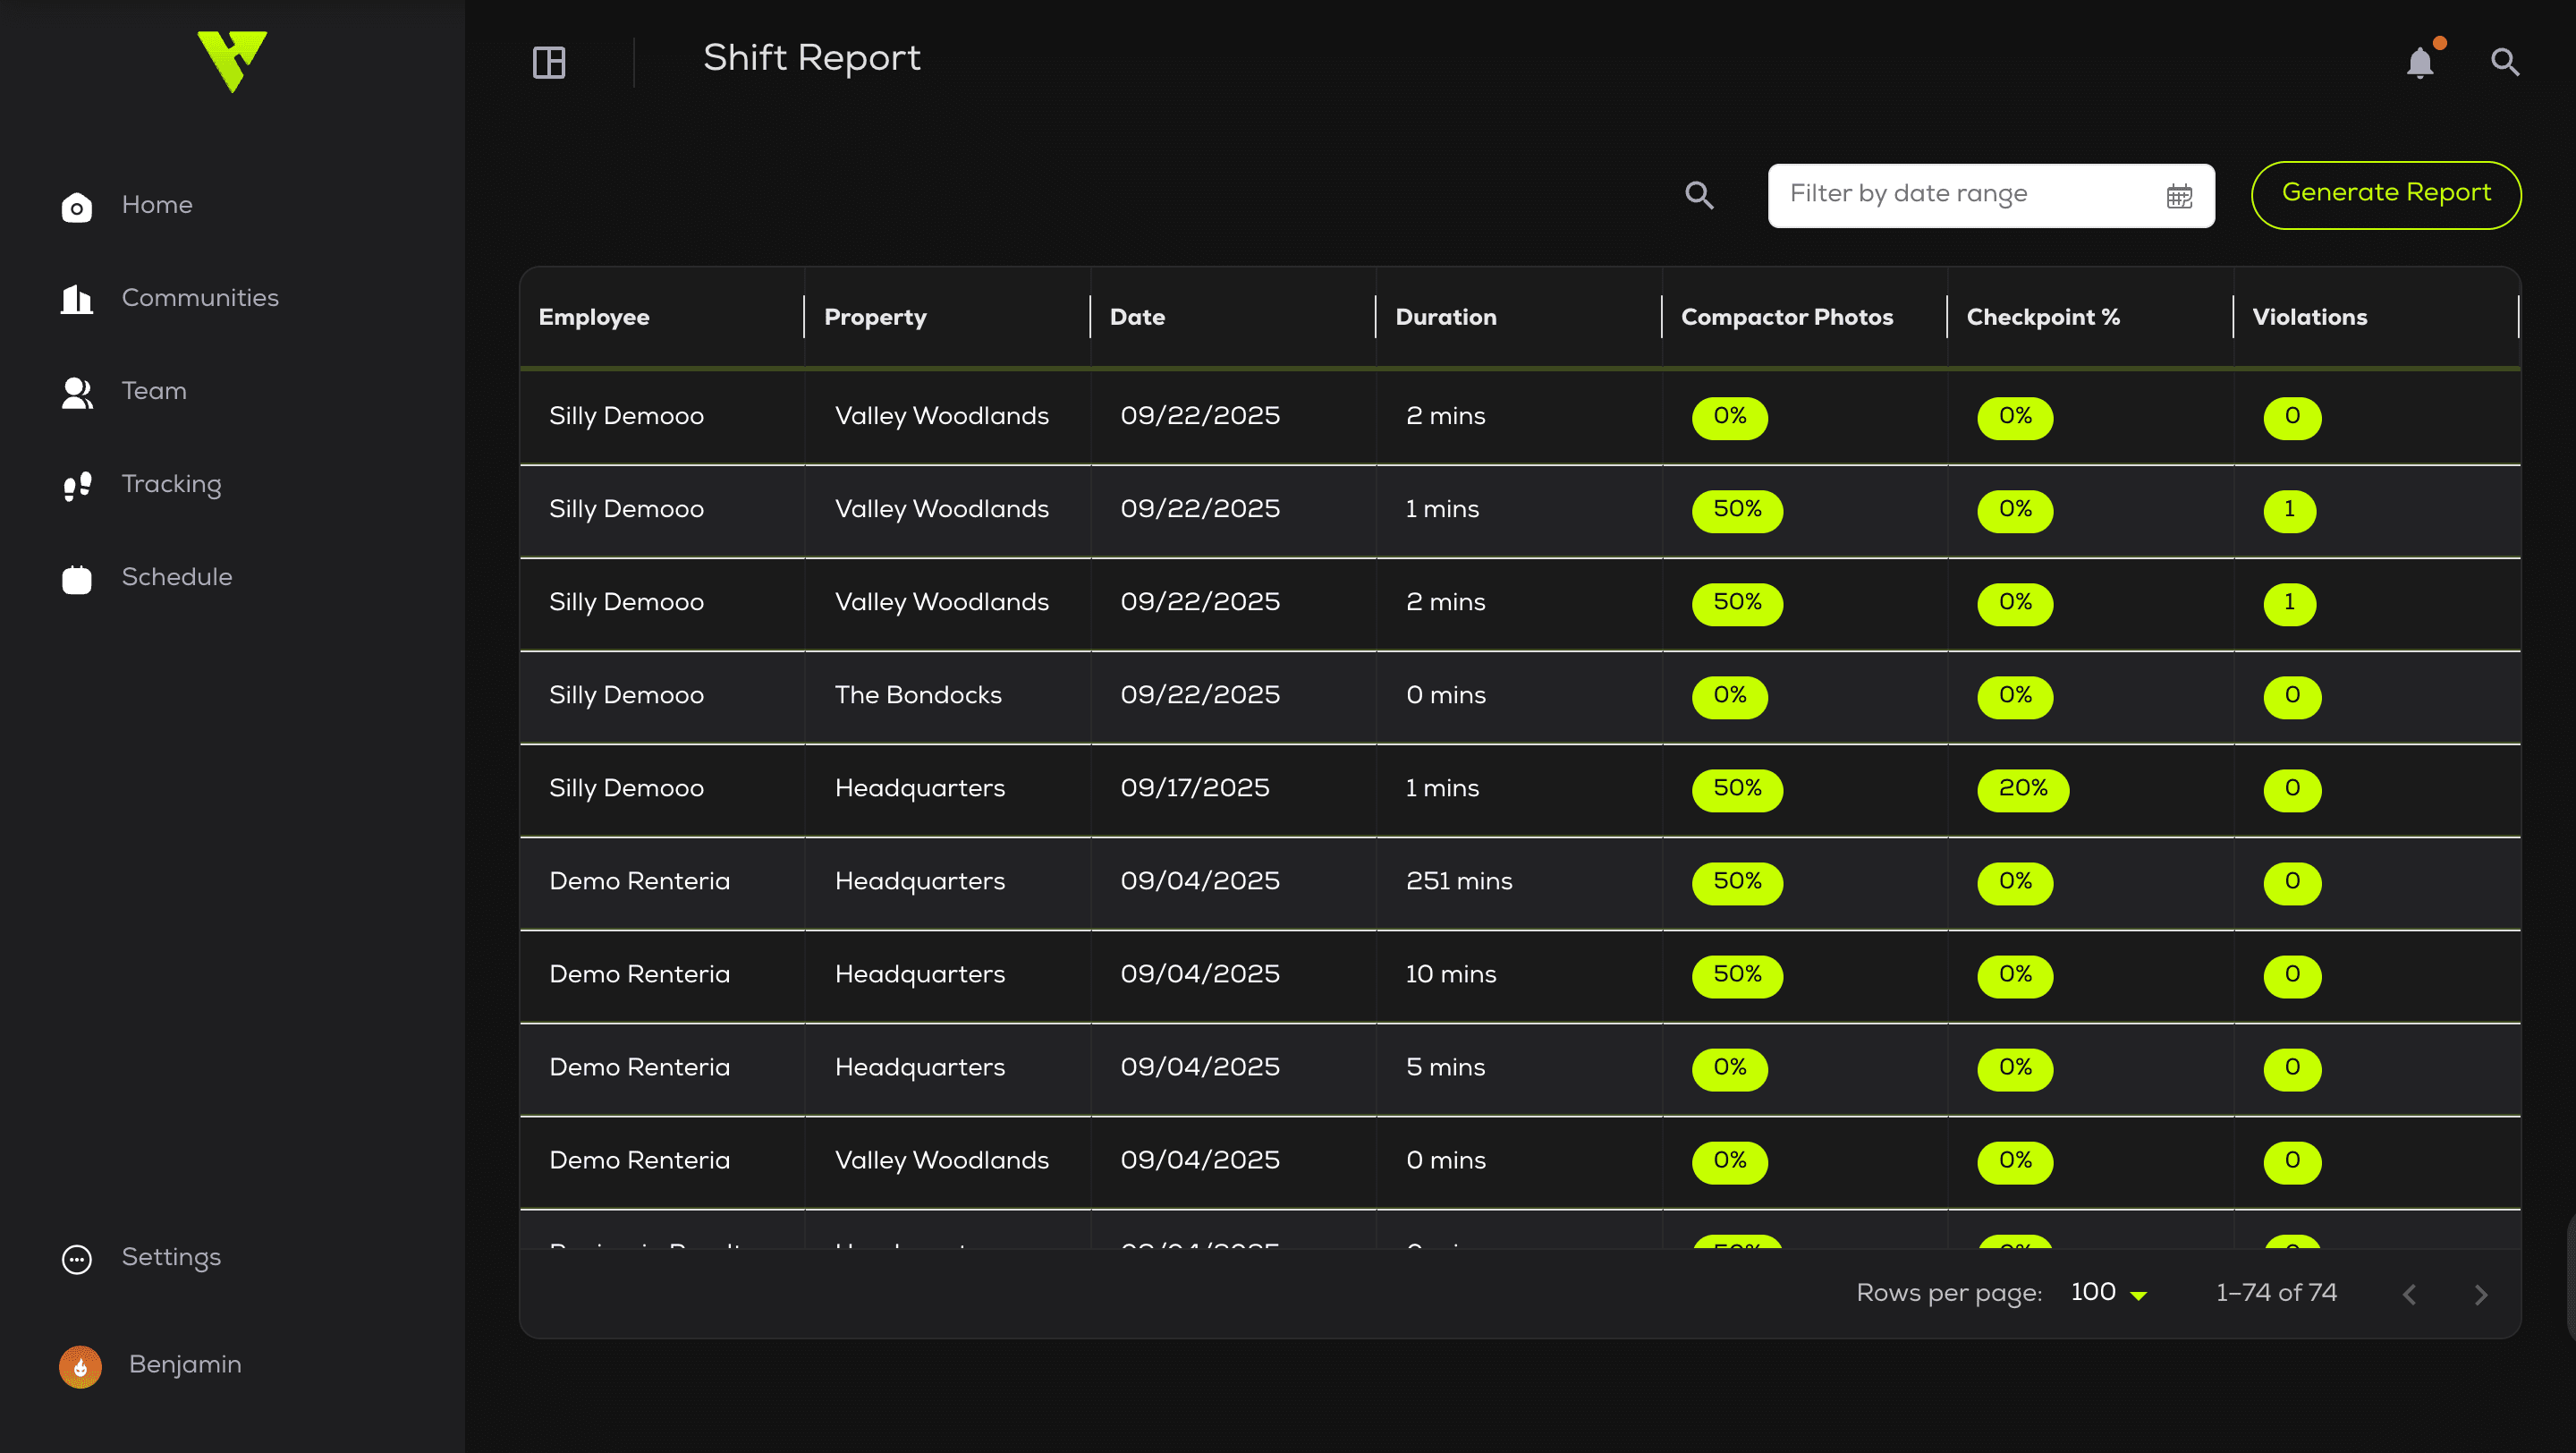Open Home in sidebar
Image resolution: width=2576 pixels, height=1453 pixels.
point(157,205)
